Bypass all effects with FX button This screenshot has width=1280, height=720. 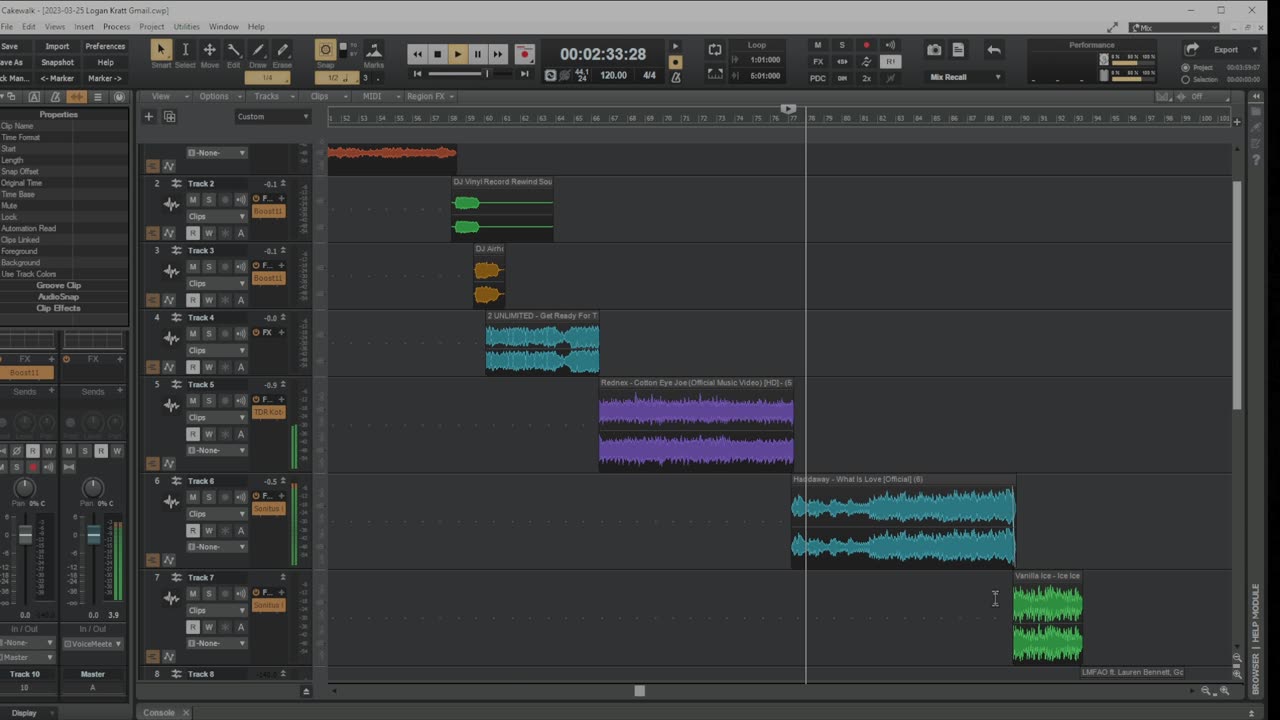[818, 61]
